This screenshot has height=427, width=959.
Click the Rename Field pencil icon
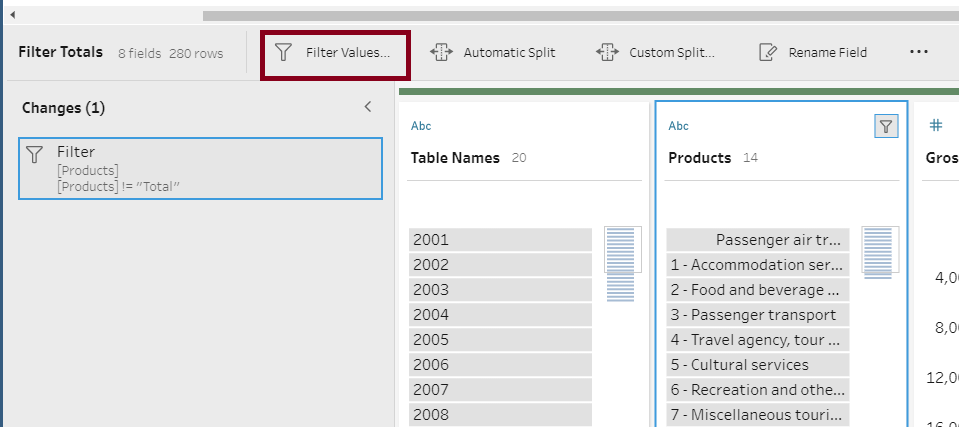768,52
